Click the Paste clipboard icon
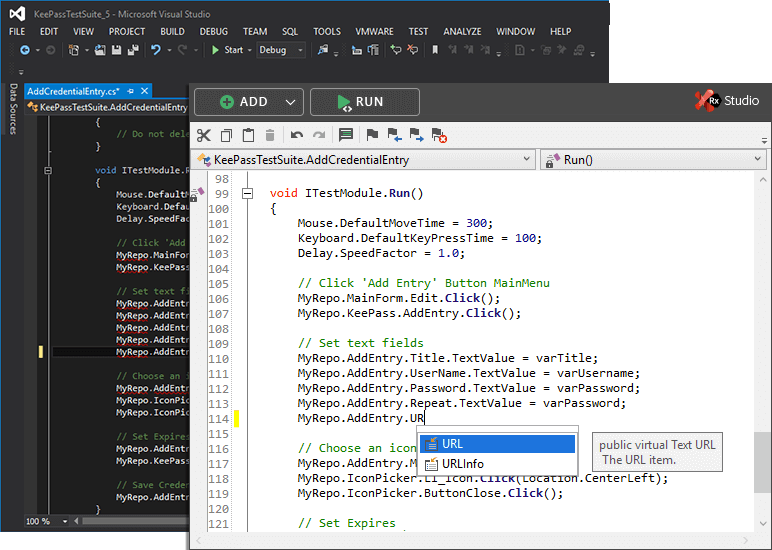 pyautogui.click(x=249, y=135)
